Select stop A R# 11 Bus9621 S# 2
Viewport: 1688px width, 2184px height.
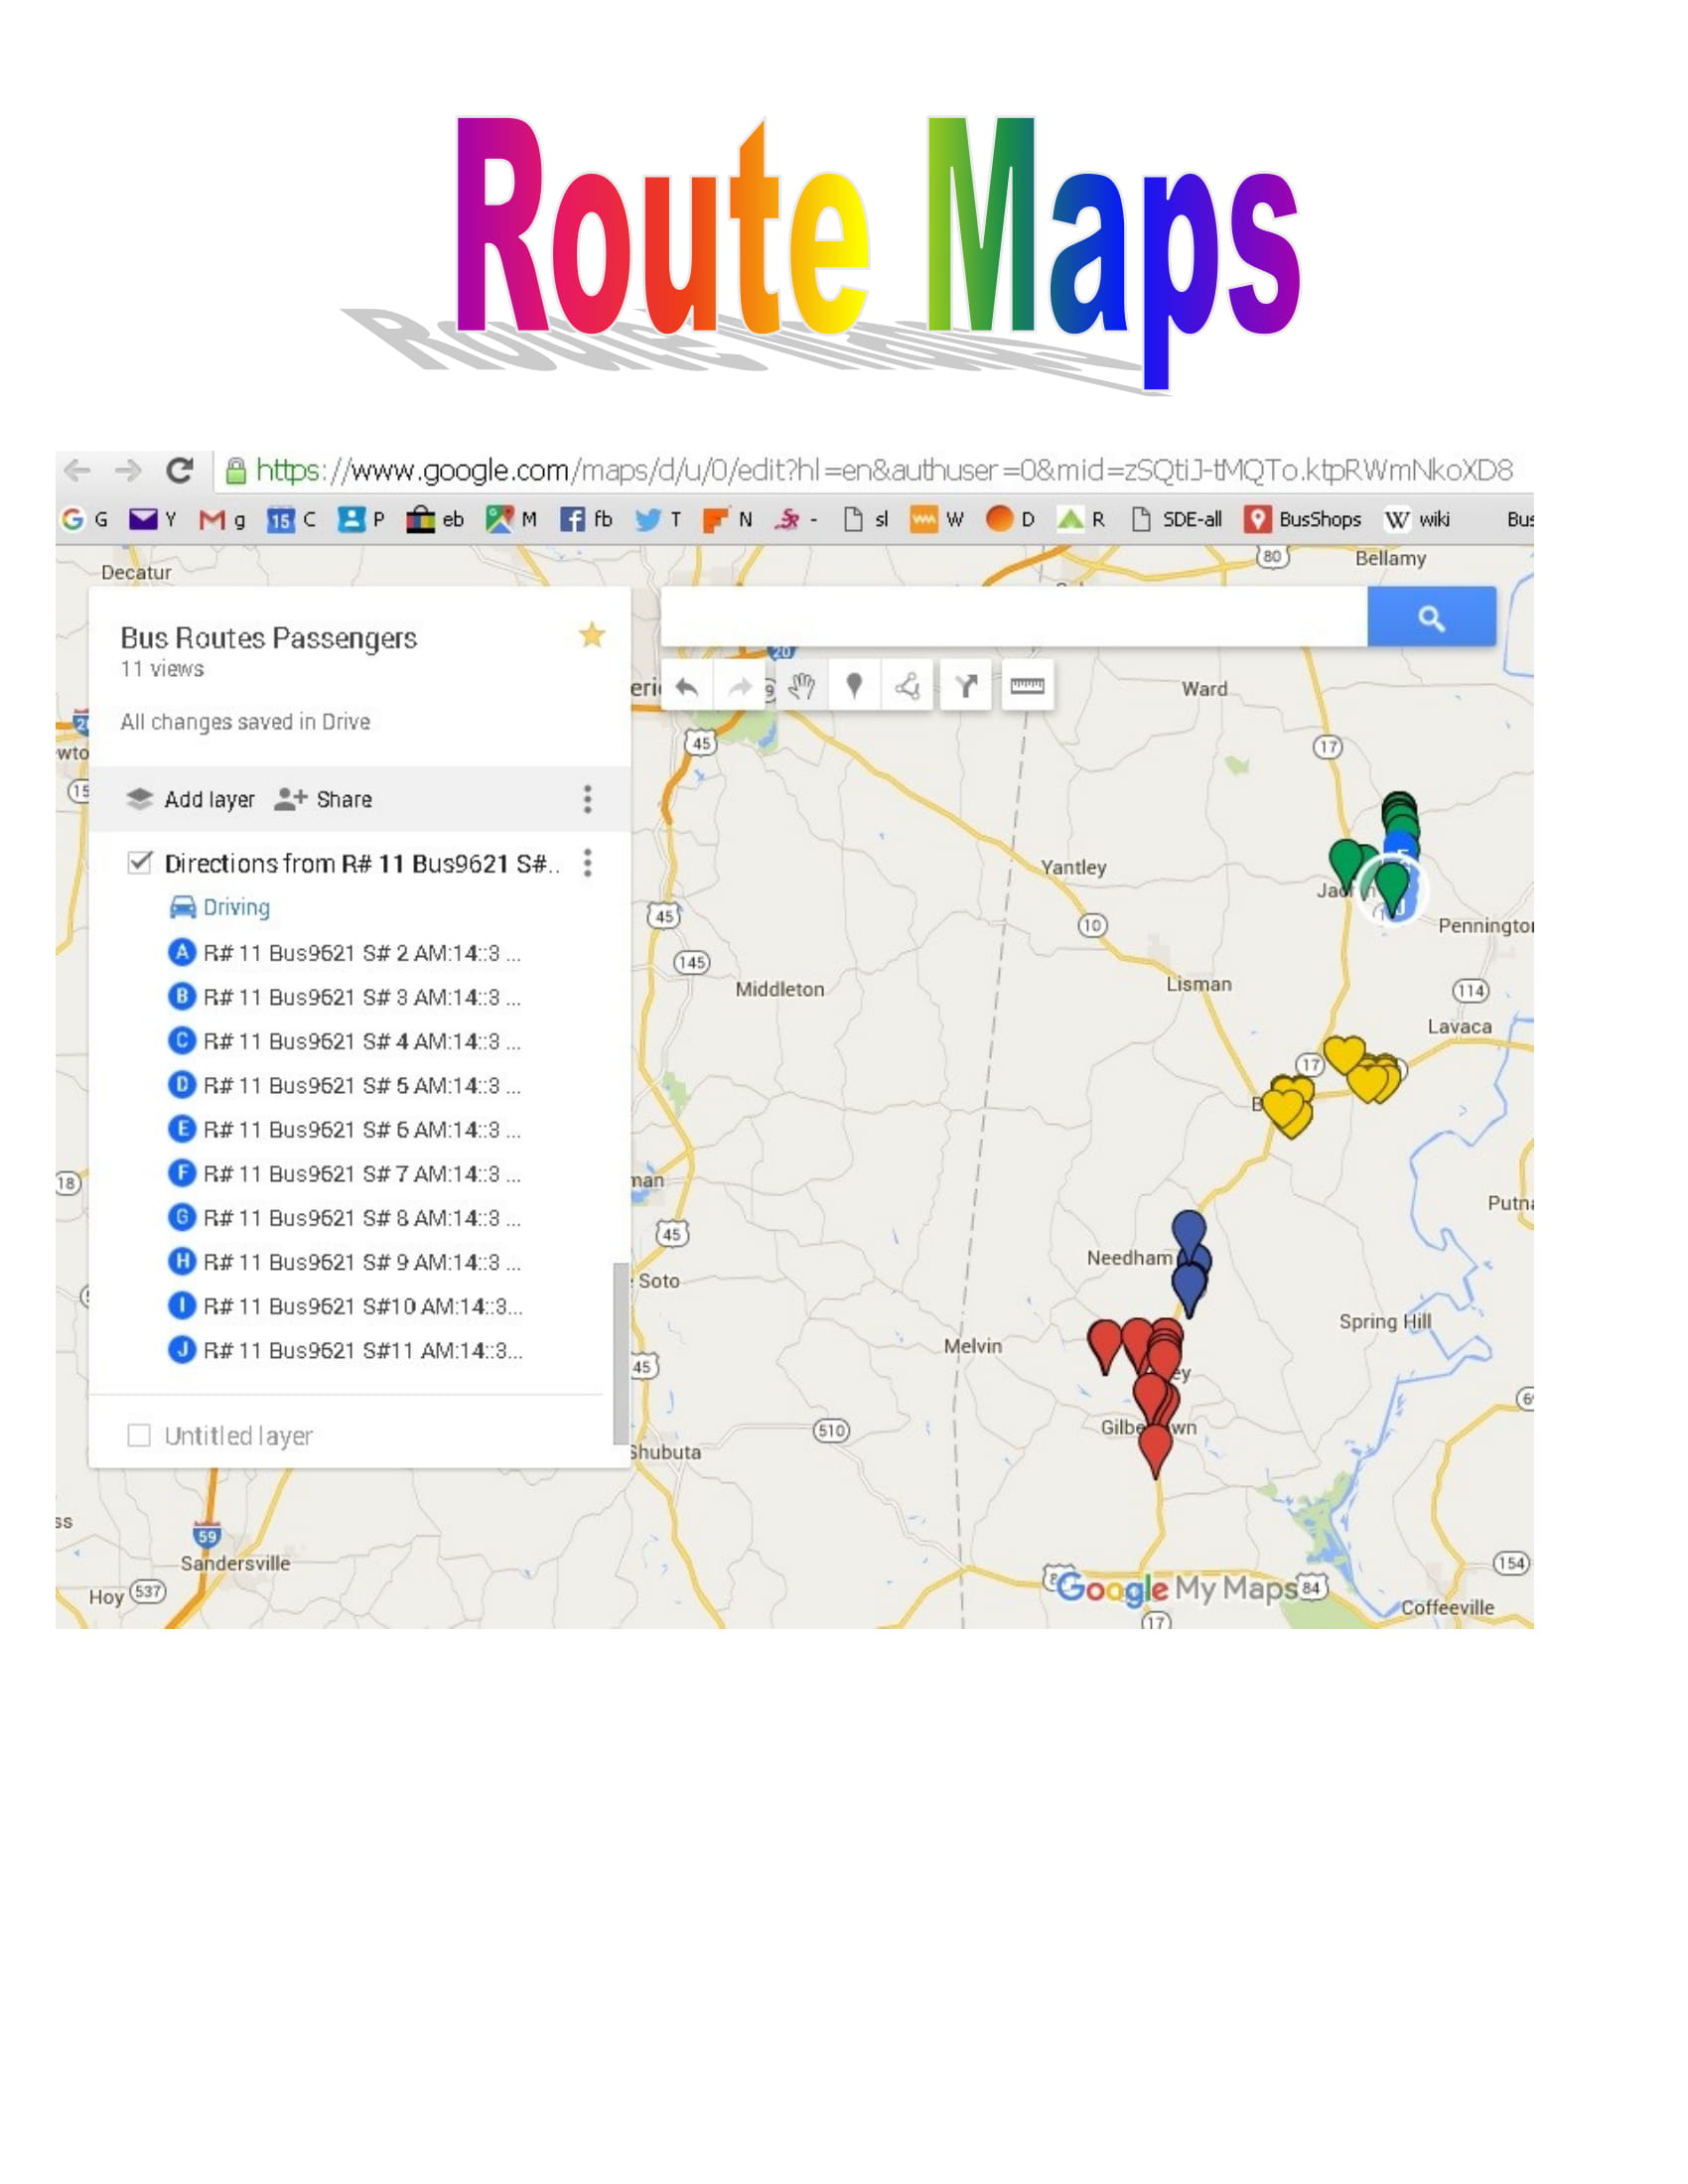pyautogui.click(x=345, y=953)
